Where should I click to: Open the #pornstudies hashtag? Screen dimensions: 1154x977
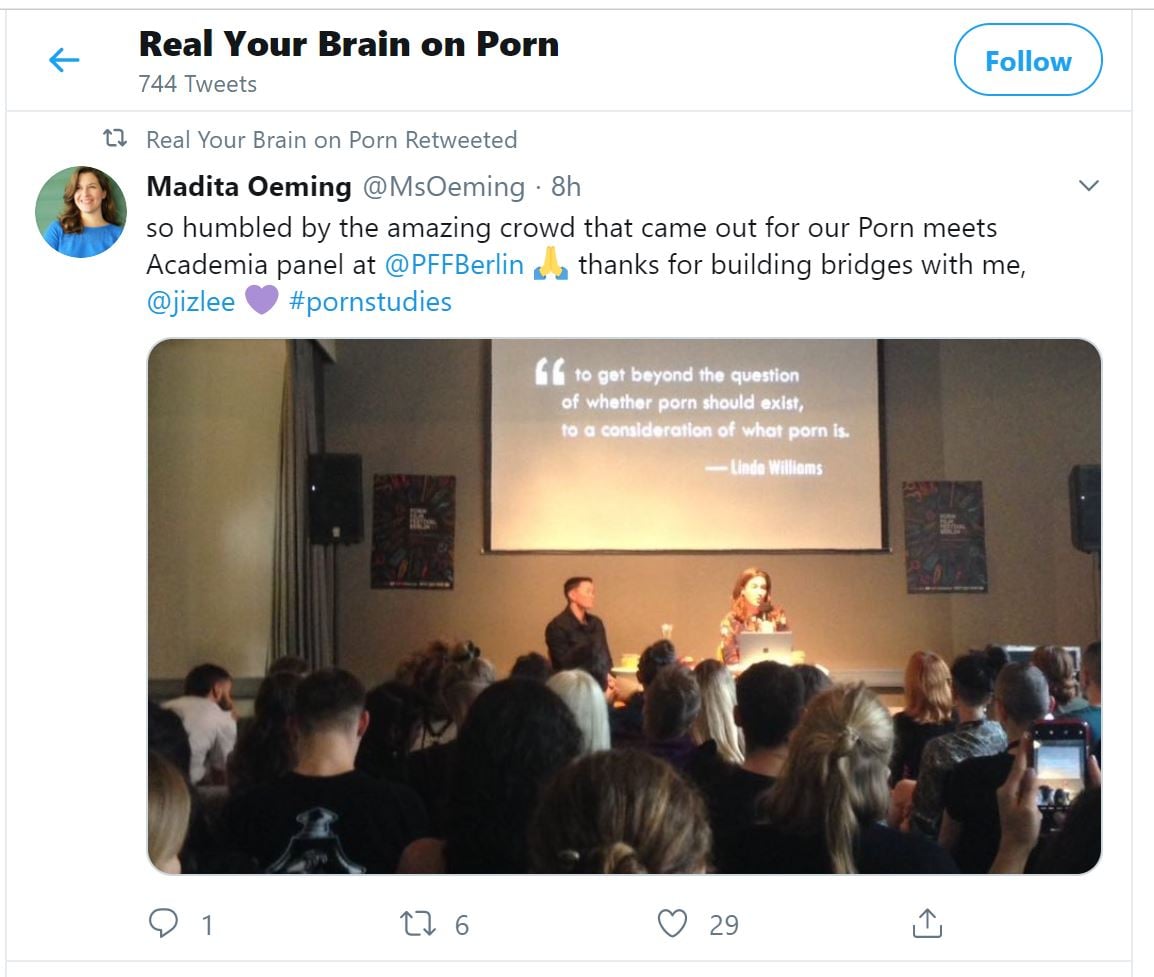point(370,302)
